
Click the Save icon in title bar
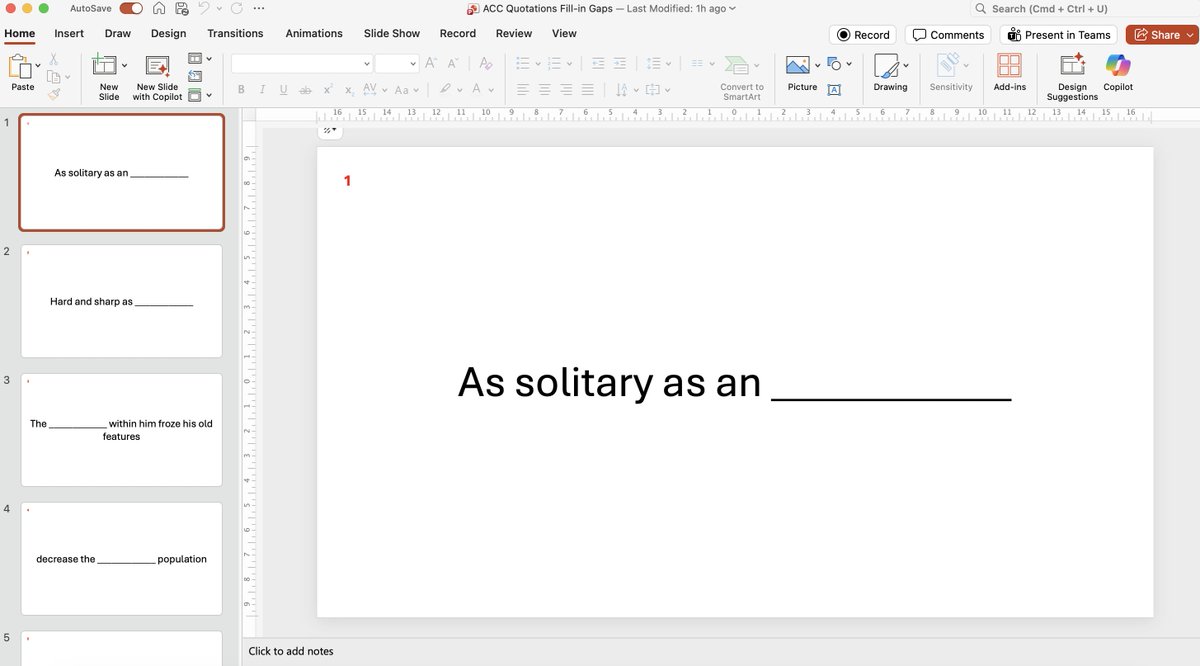[x=181, y=8]
